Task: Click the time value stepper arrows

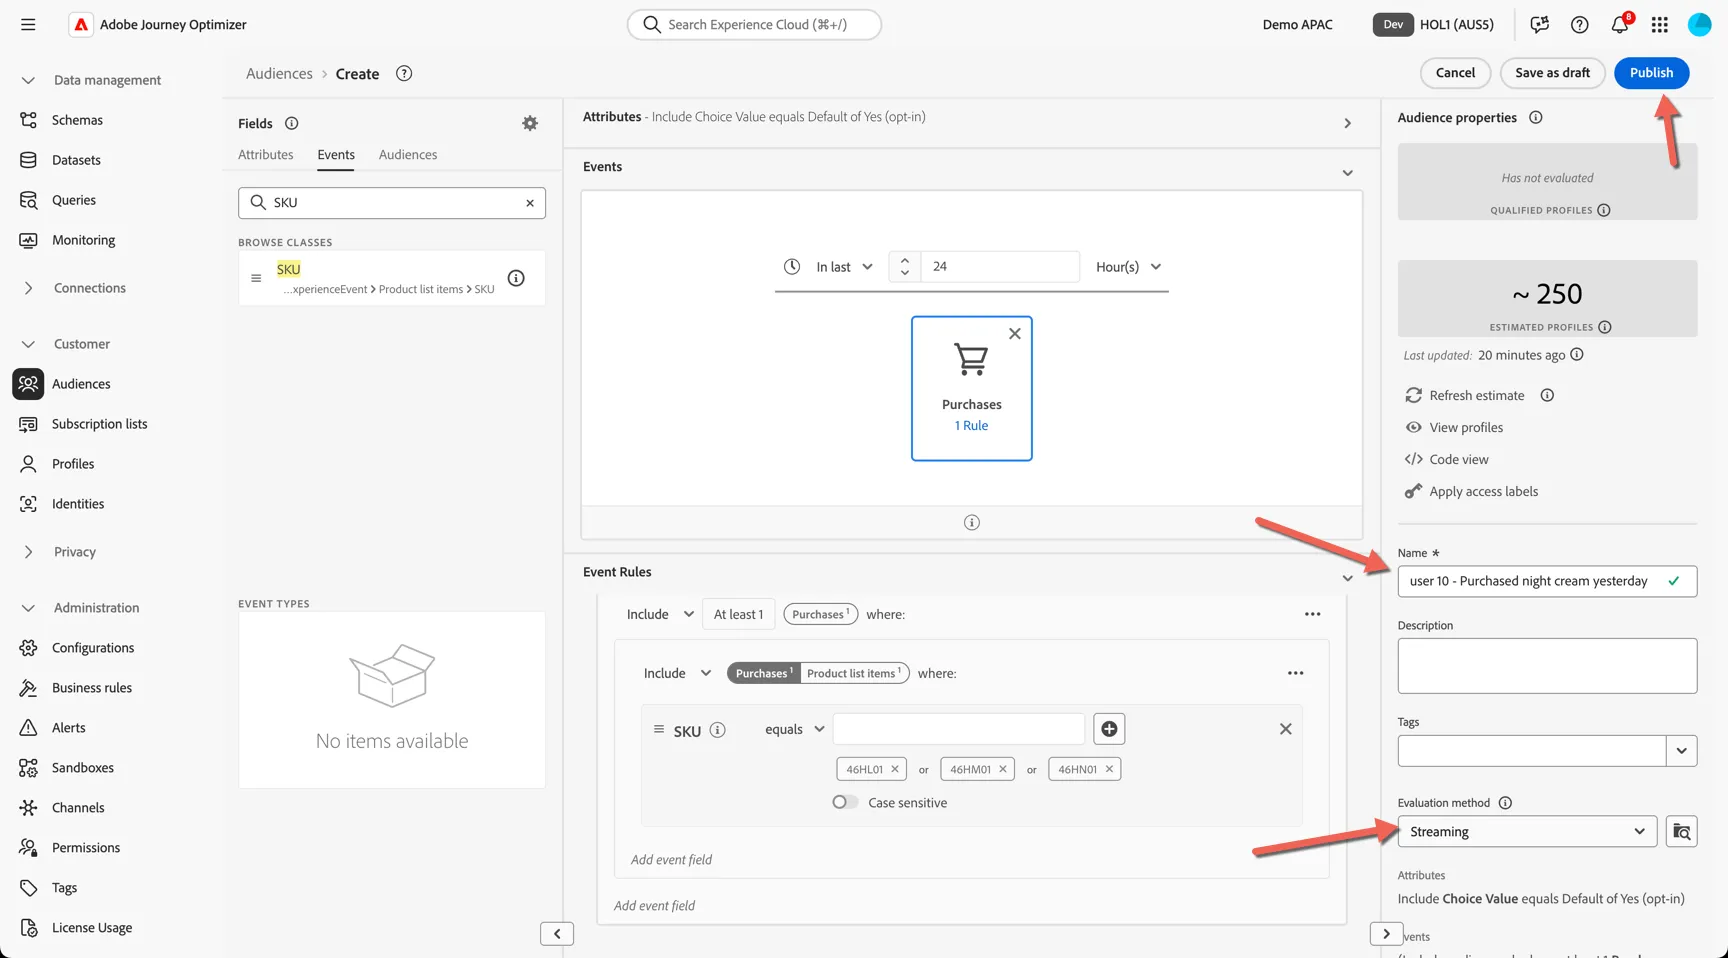Action: click(x=905, y=267)
